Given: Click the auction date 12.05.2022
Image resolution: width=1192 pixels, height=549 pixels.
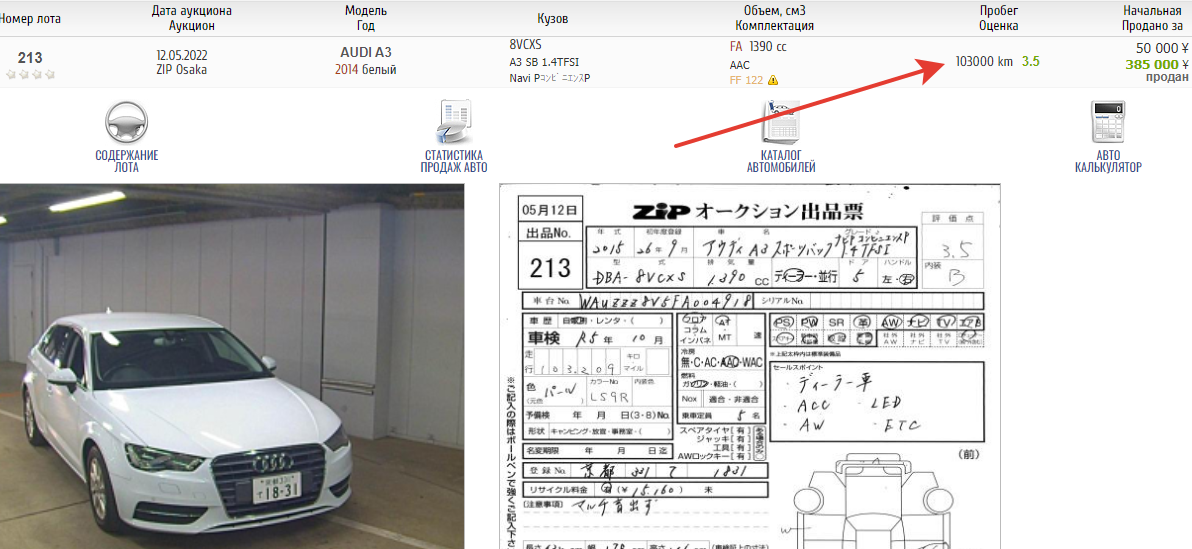Looking at the screenshot, I should (x=182, y=56).
